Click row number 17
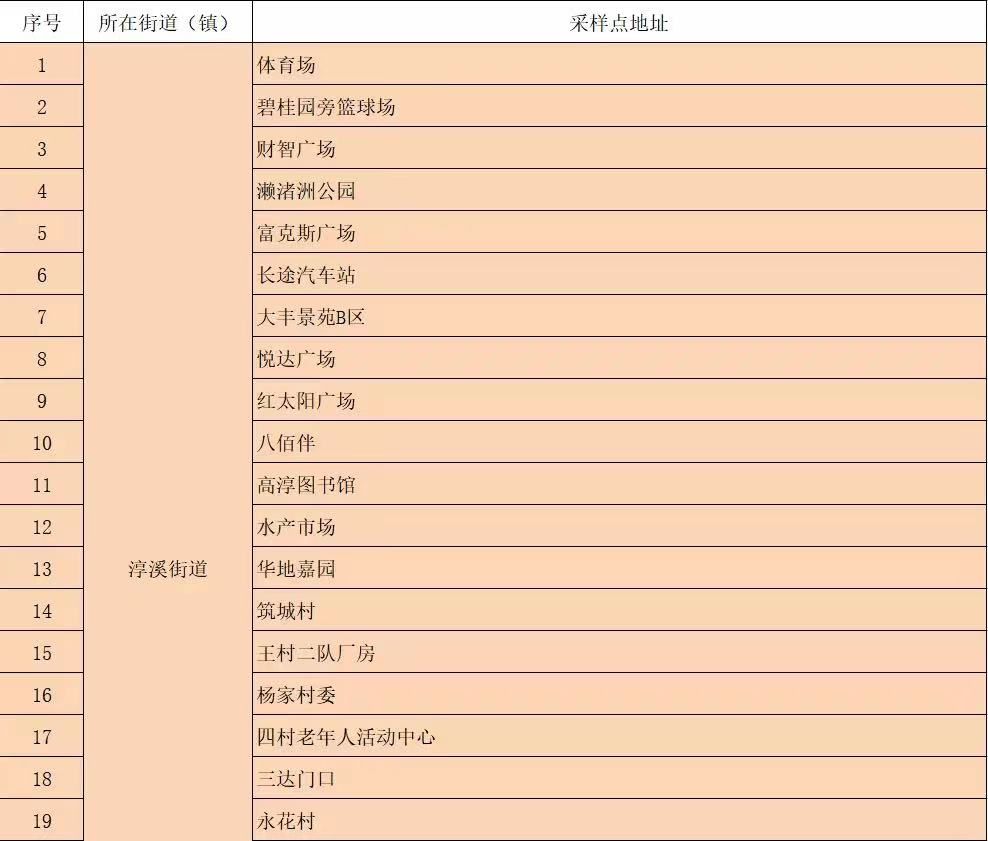Viewport: 988px width, 841px height. coord(42,736)
